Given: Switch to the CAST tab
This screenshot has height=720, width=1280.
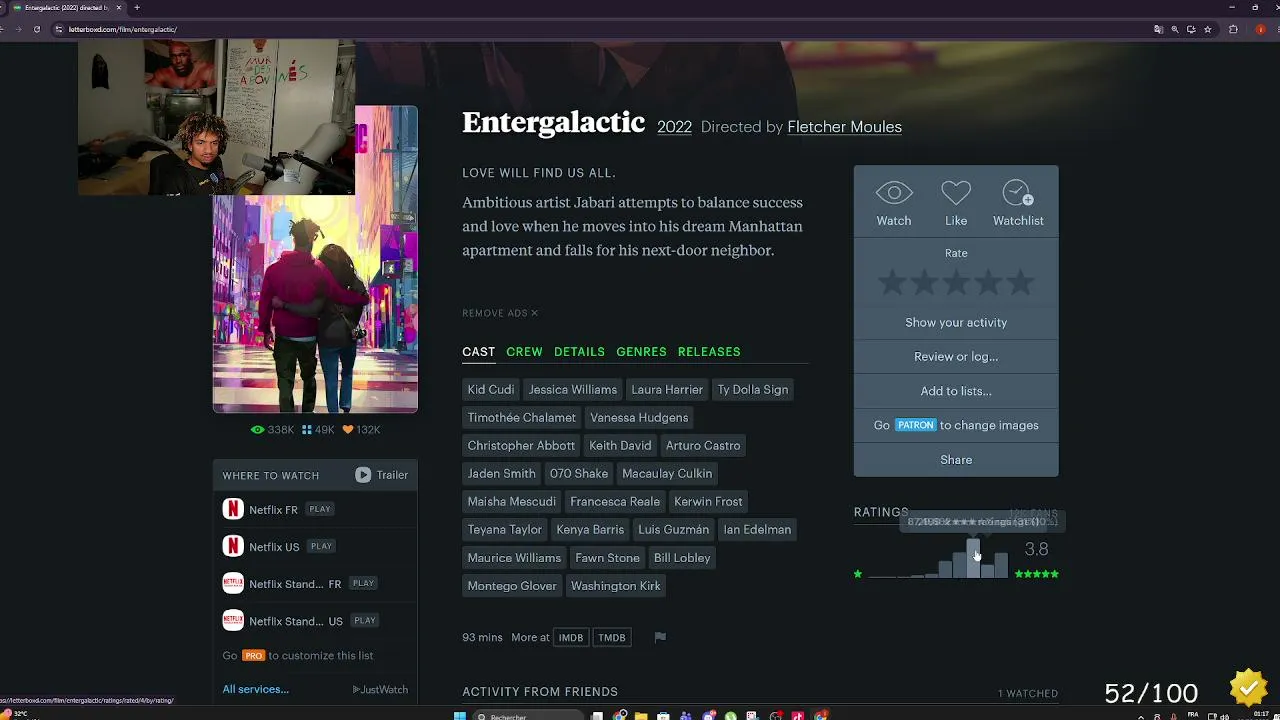Looking at the screenshot, I should pyautogui.click(x=478, y=352).
